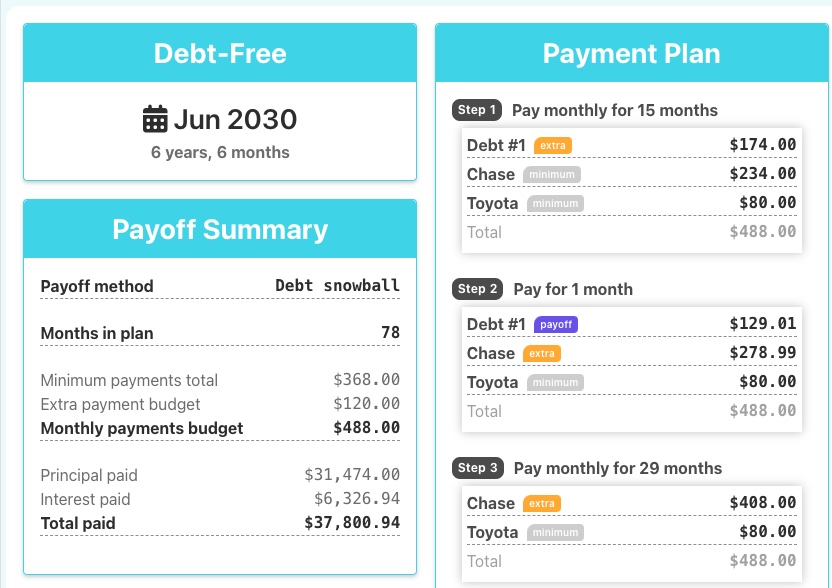Viewport: 832px width, 588px height.
Task: Expand the Payment Plan panel header
Action: 631,53
